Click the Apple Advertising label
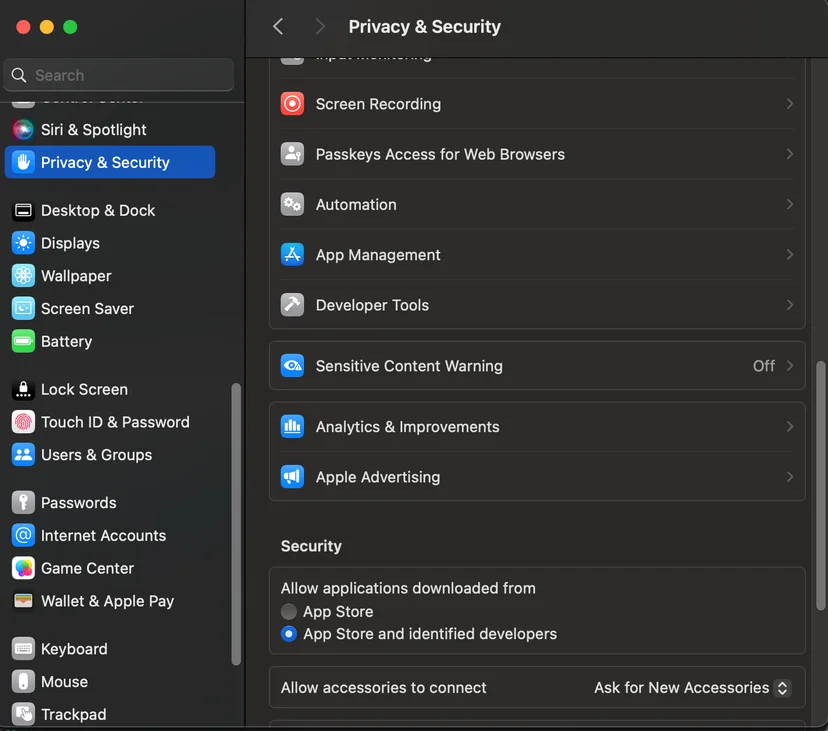828x731 pixels. 378,477
